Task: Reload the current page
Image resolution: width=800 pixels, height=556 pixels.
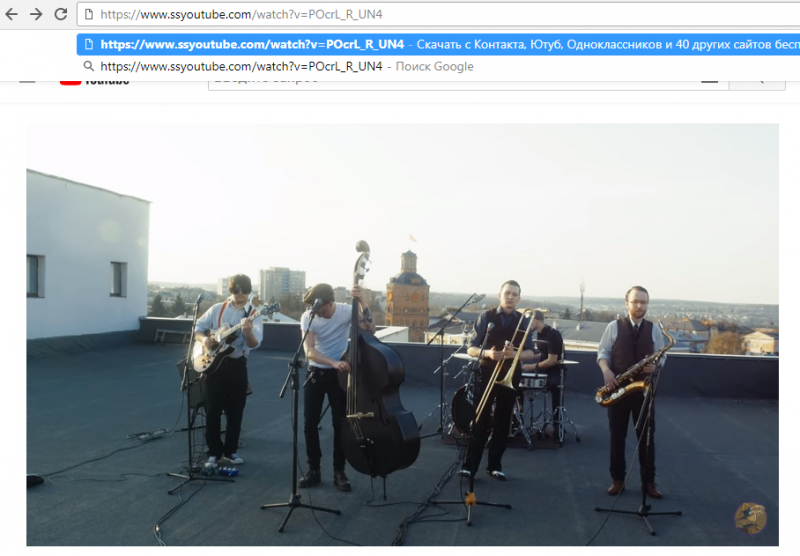Action: point(60,15)
